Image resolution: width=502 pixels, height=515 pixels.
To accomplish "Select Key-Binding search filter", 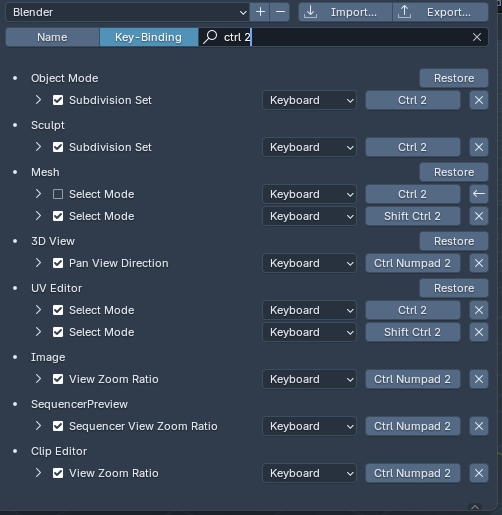I will tap(149, 37).
